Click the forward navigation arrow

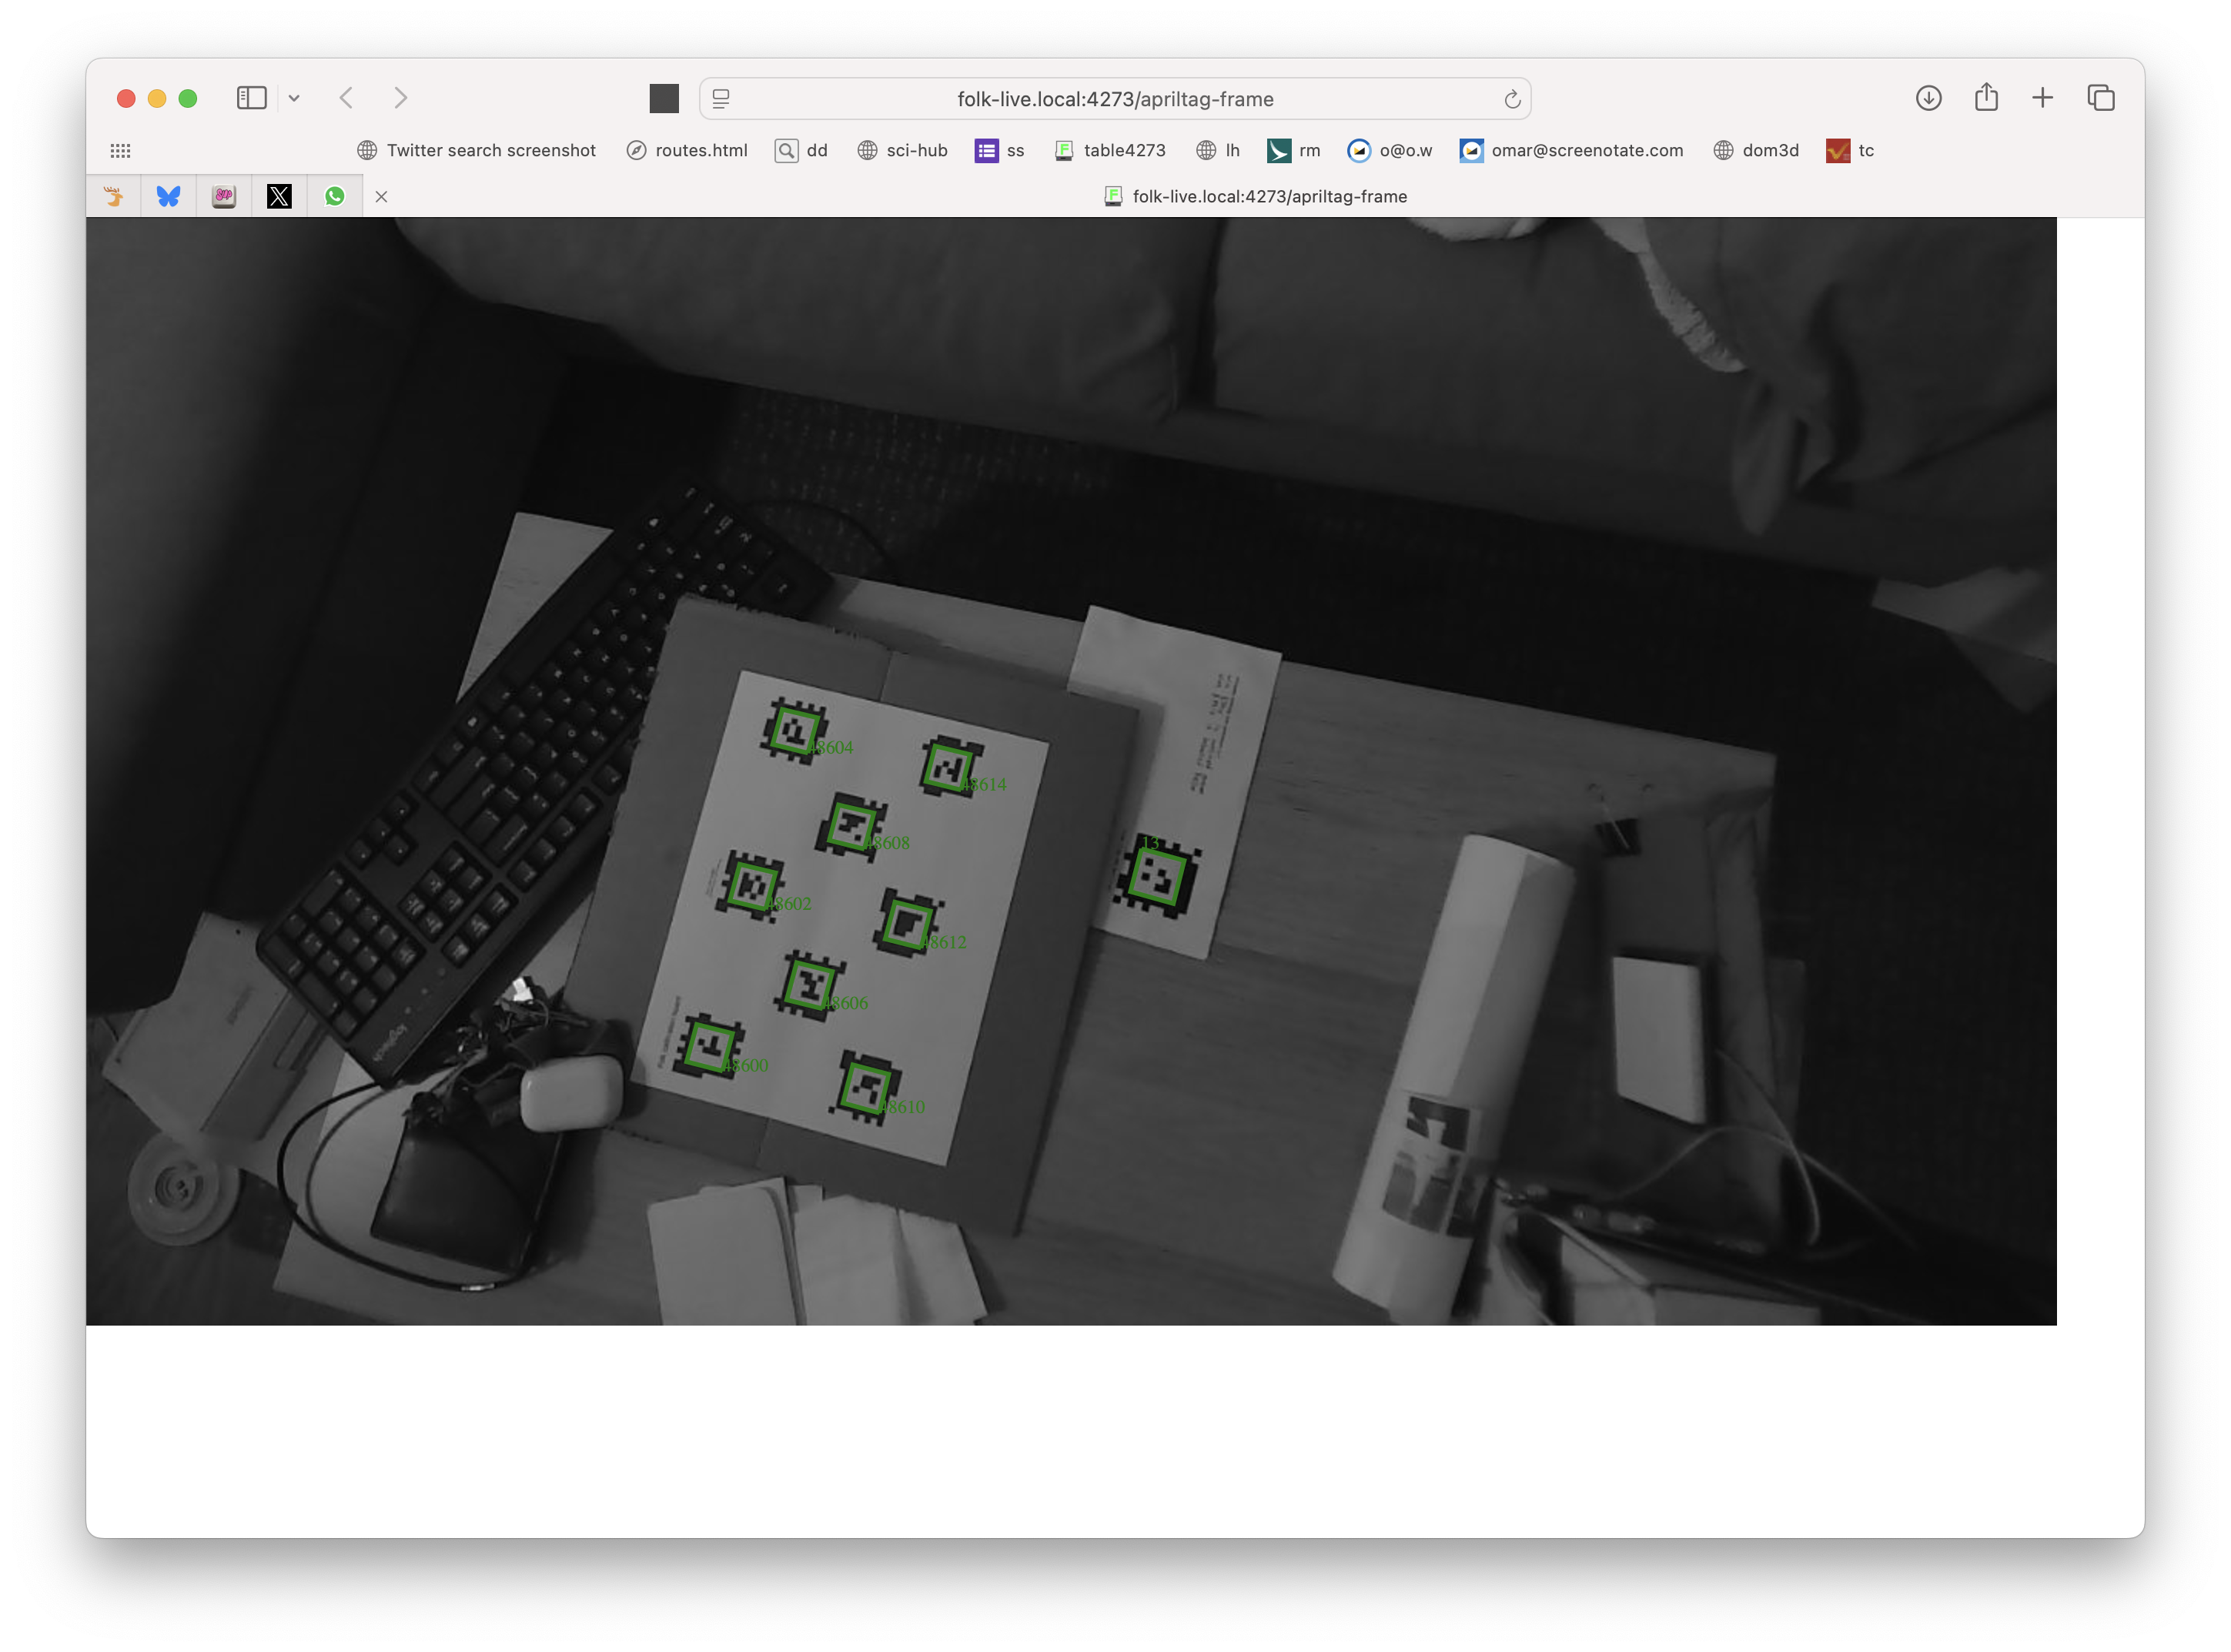tap(400, 98)
